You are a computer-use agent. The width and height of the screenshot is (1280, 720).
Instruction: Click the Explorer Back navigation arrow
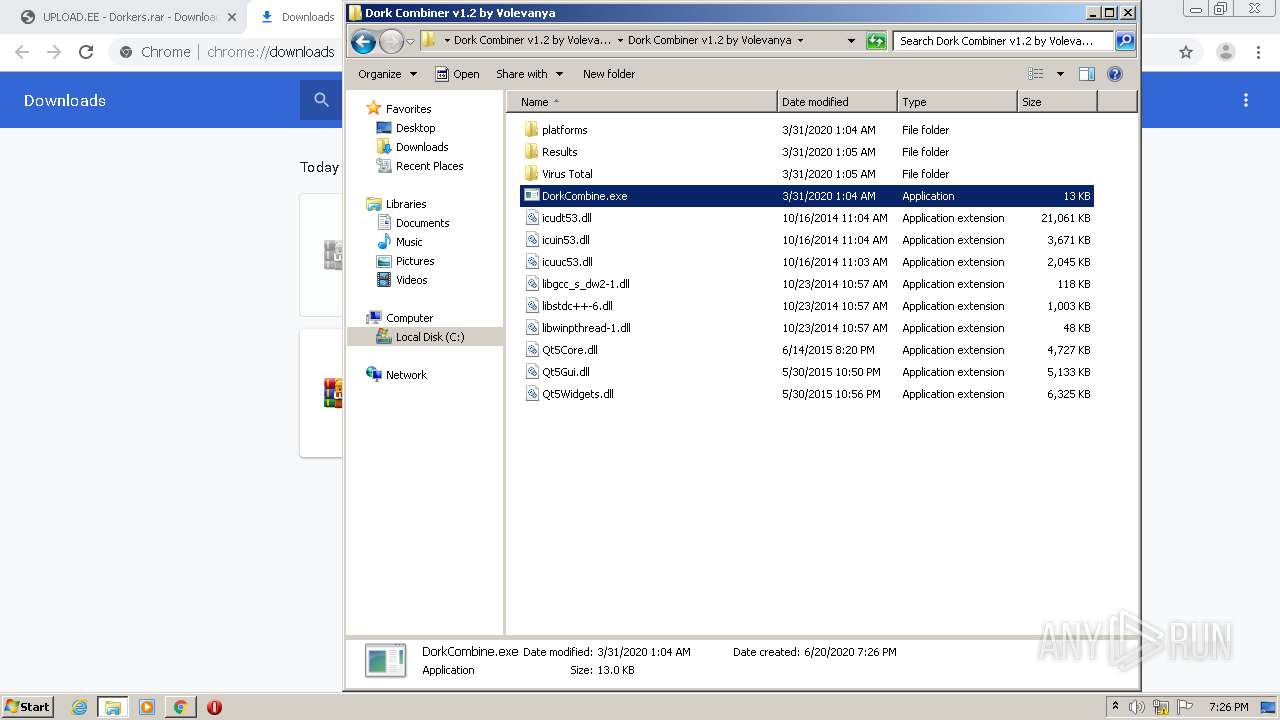(363, 41)
